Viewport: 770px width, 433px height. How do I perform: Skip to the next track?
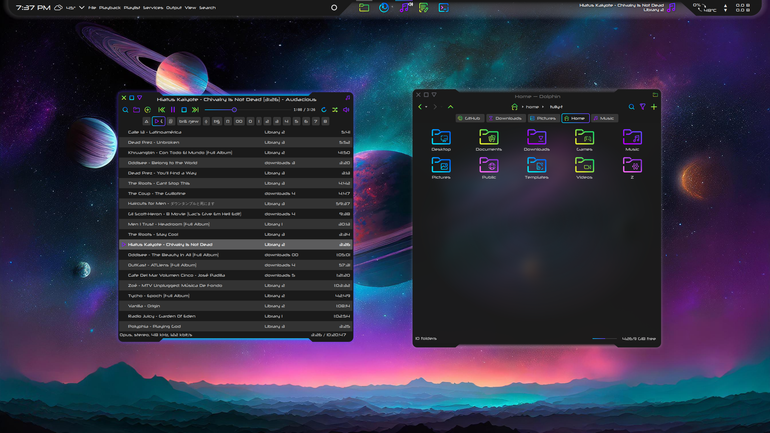[195, 110]
